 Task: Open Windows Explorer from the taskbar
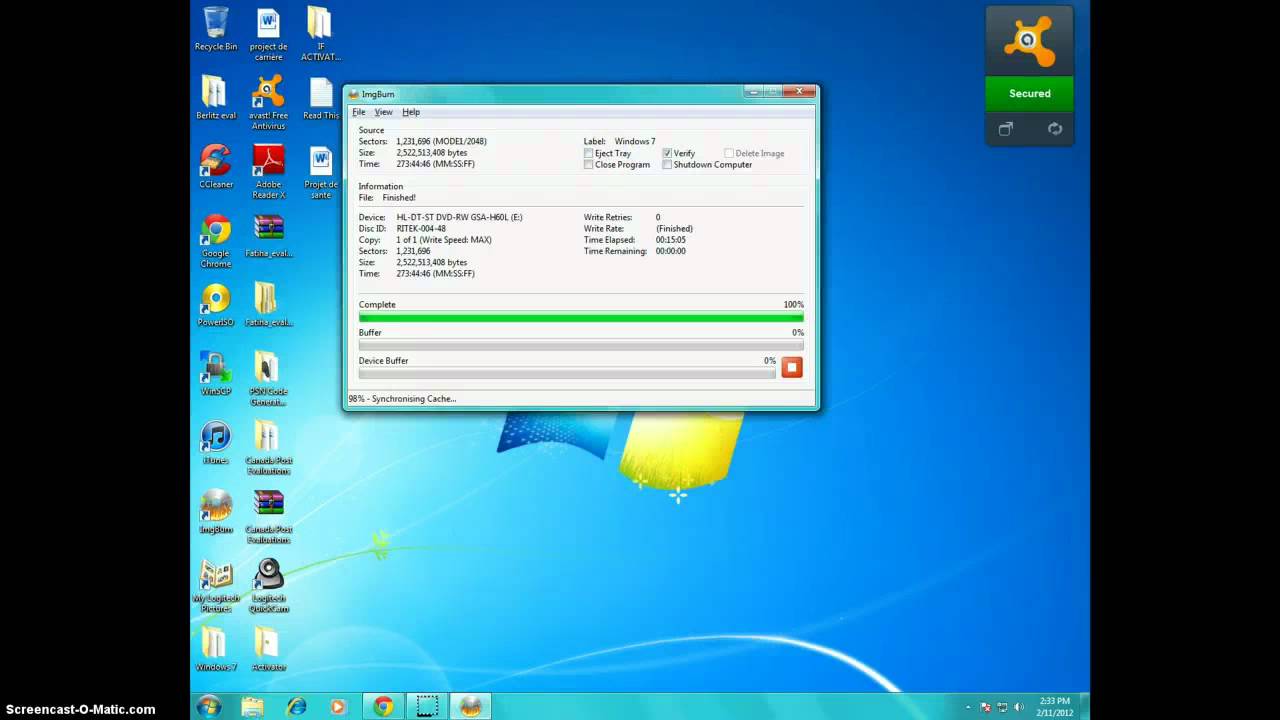click(x=252, y=707)
